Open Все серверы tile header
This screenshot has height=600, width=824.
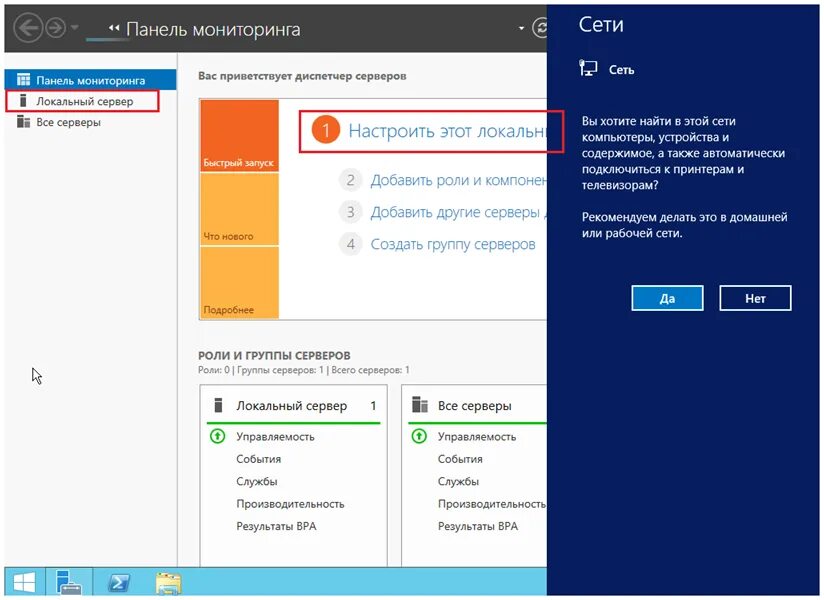pyautogui.click(x=477, y=406)
